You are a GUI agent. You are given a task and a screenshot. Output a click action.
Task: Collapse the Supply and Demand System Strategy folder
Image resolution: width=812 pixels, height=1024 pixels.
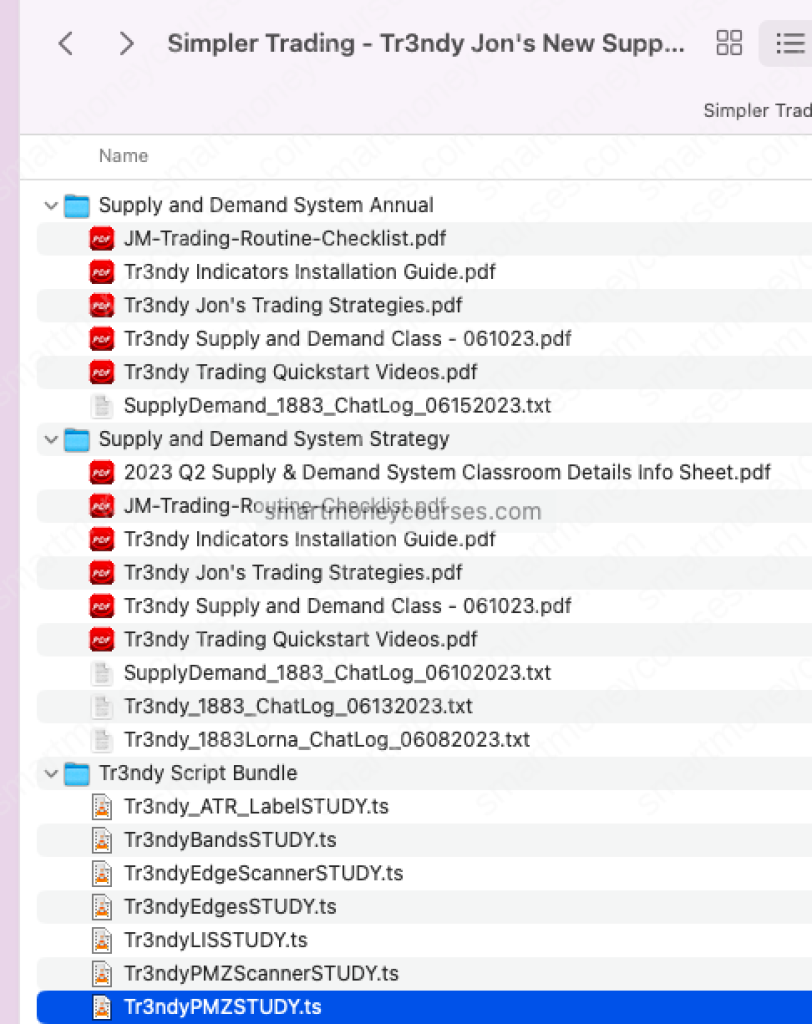tap(50, 440)
